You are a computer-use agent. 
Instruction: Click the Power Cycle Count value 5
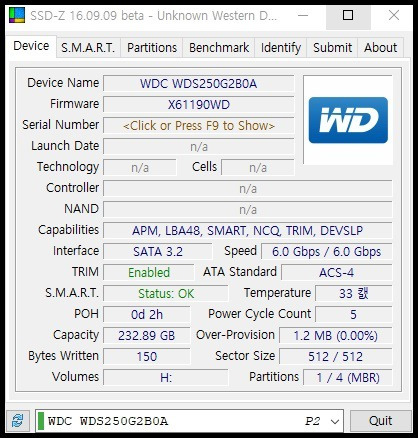(354, 315)
